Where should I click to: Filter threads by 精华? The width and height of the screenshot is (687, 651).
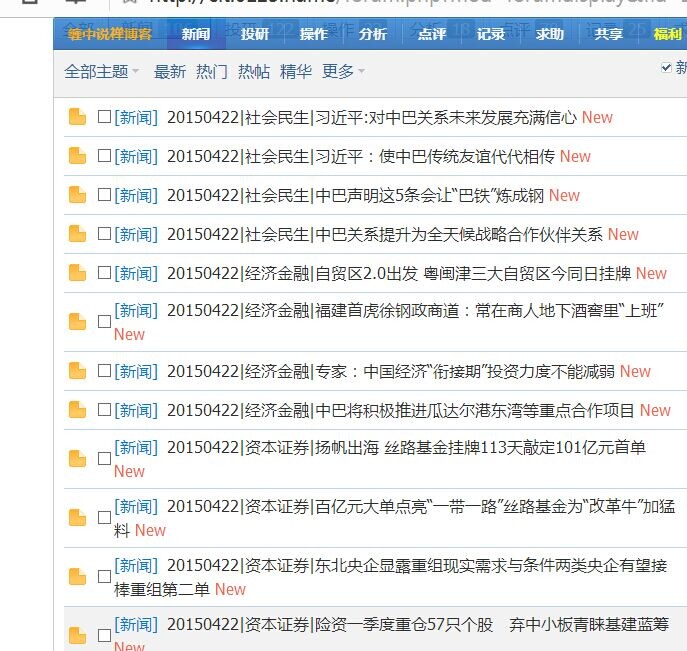coord(296,72)
